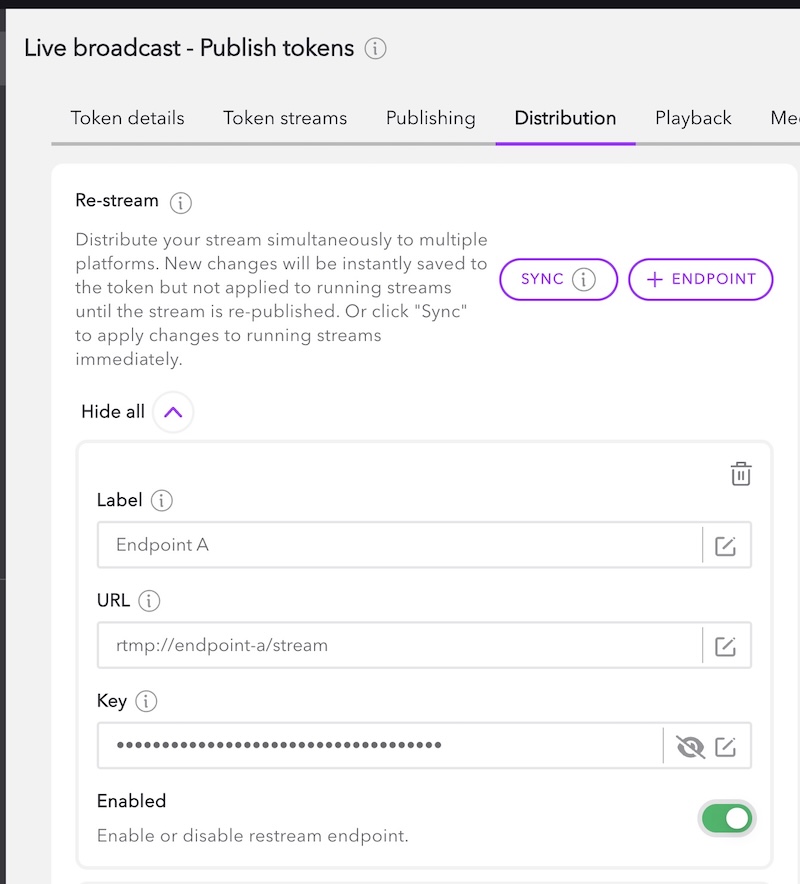Collapse endpoints with the Hide all chevron
Image resolution: width=800 pixels, height=884 pixels.
pyautogui.click(x=173, y=412)
